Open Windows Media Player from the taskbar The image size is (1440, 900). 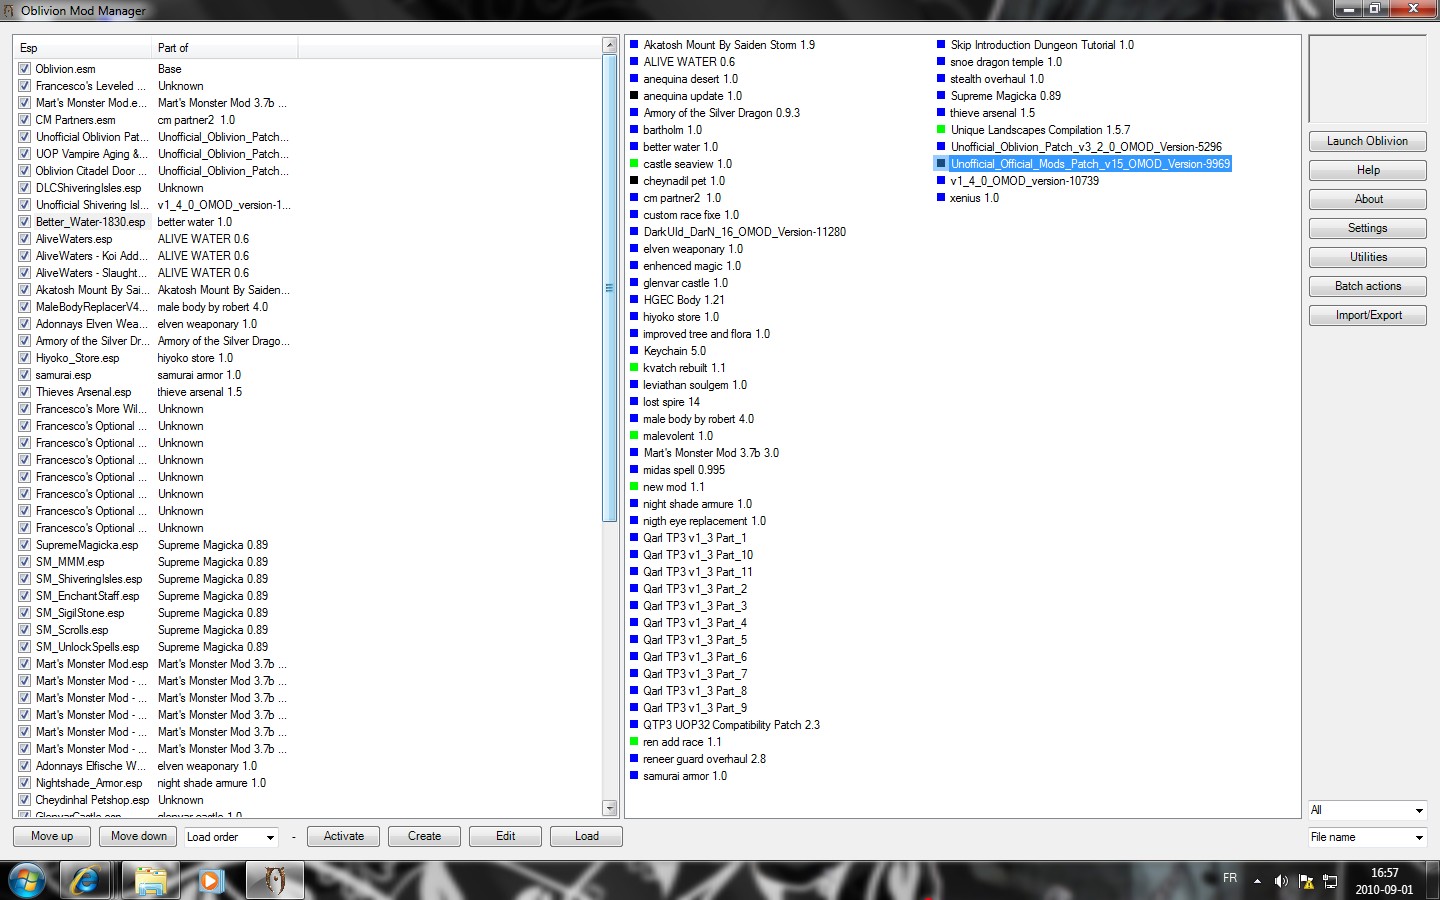[x=210, y=880]
